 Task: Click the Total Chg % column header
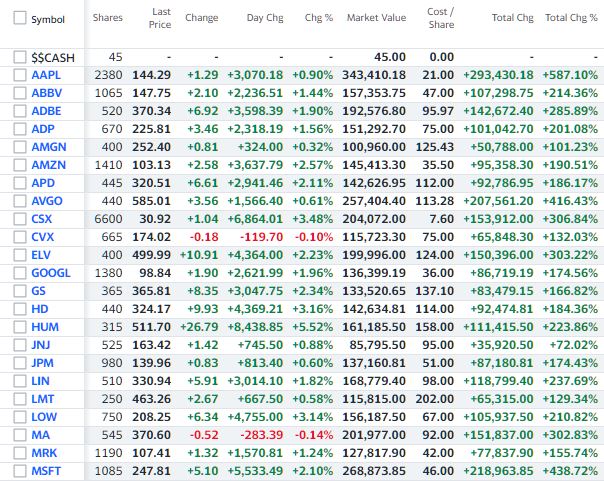click(x=571, y=19)
